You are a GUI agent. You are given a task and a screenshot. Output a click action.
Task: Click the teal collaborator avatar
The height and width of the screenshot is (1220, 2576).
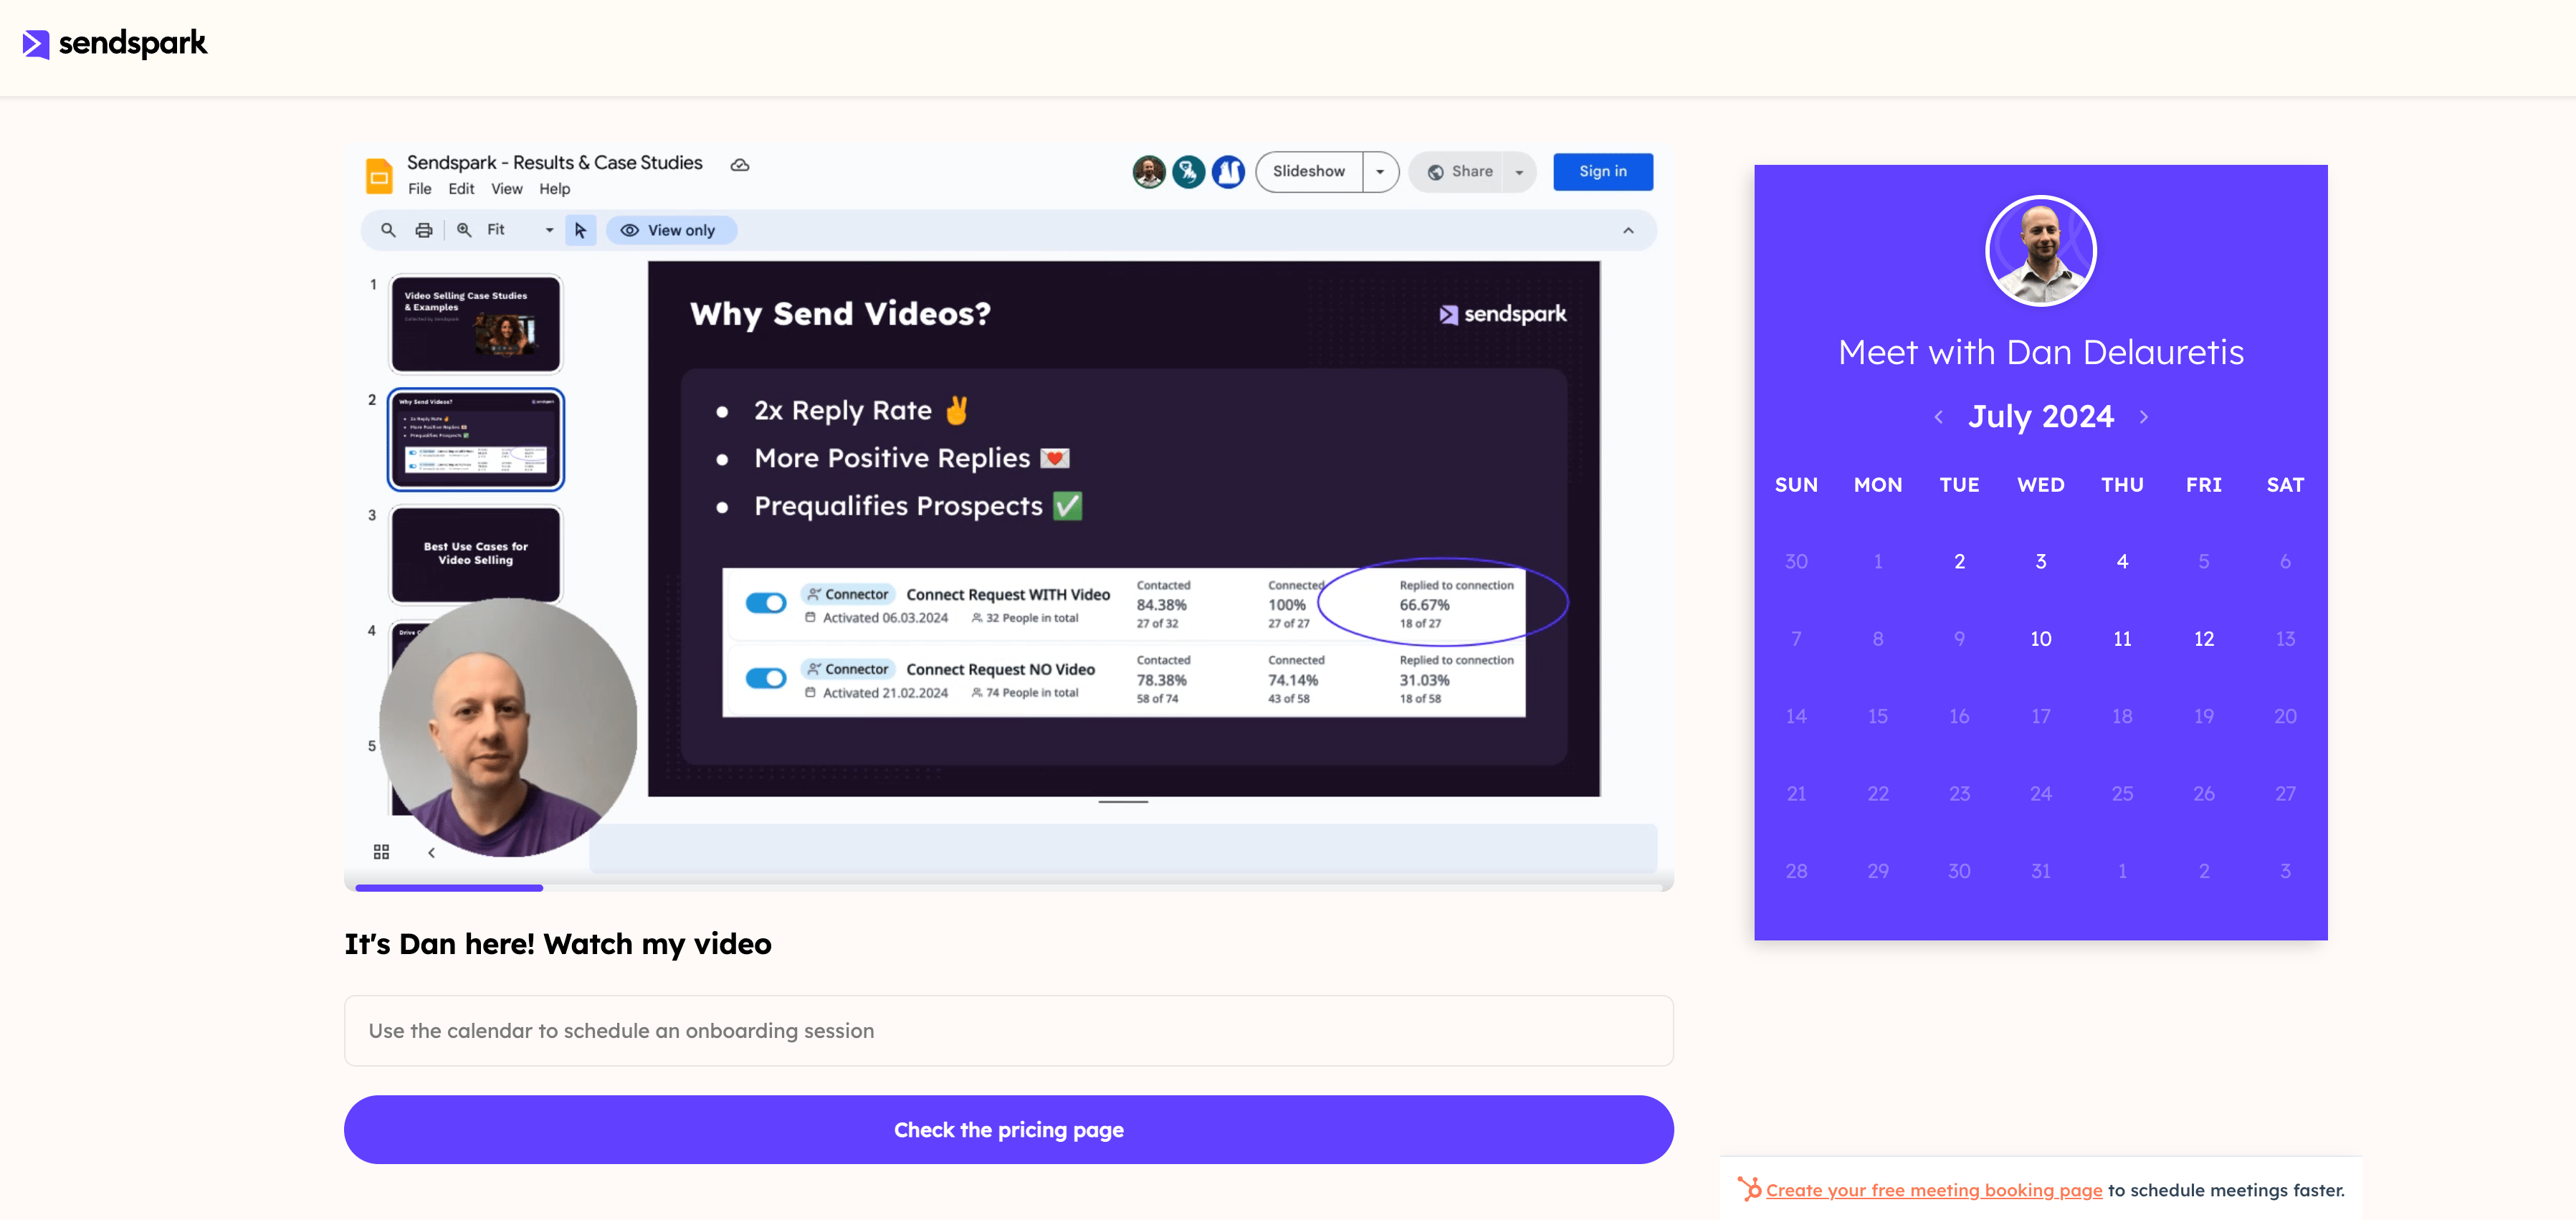click(1188, 171)
